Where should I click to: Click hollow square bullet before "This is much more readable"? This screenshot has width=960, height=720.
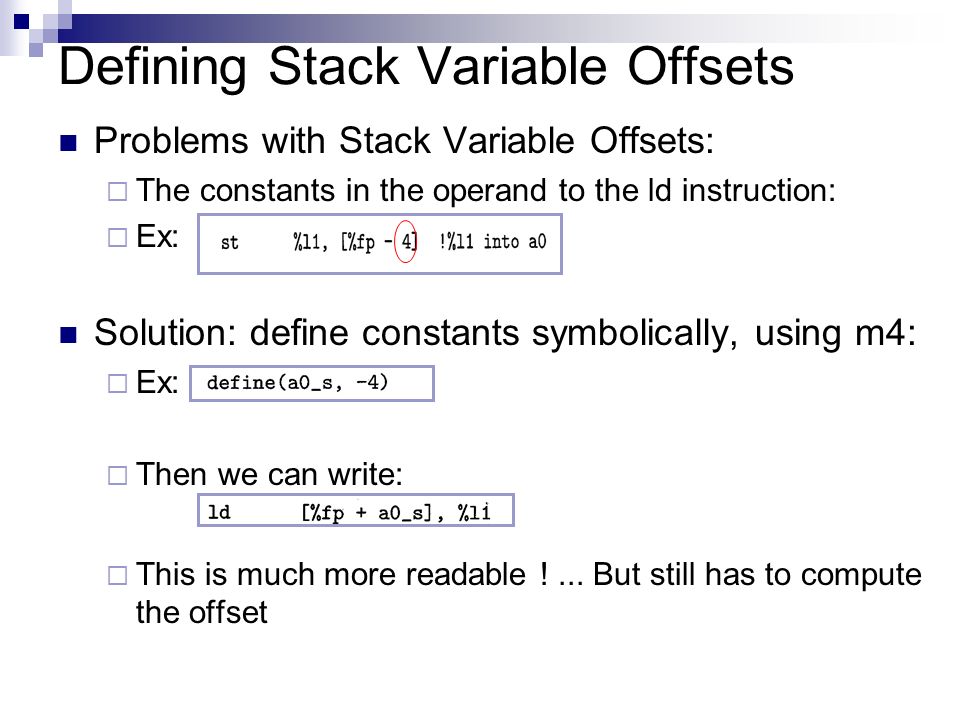point(118,576)
